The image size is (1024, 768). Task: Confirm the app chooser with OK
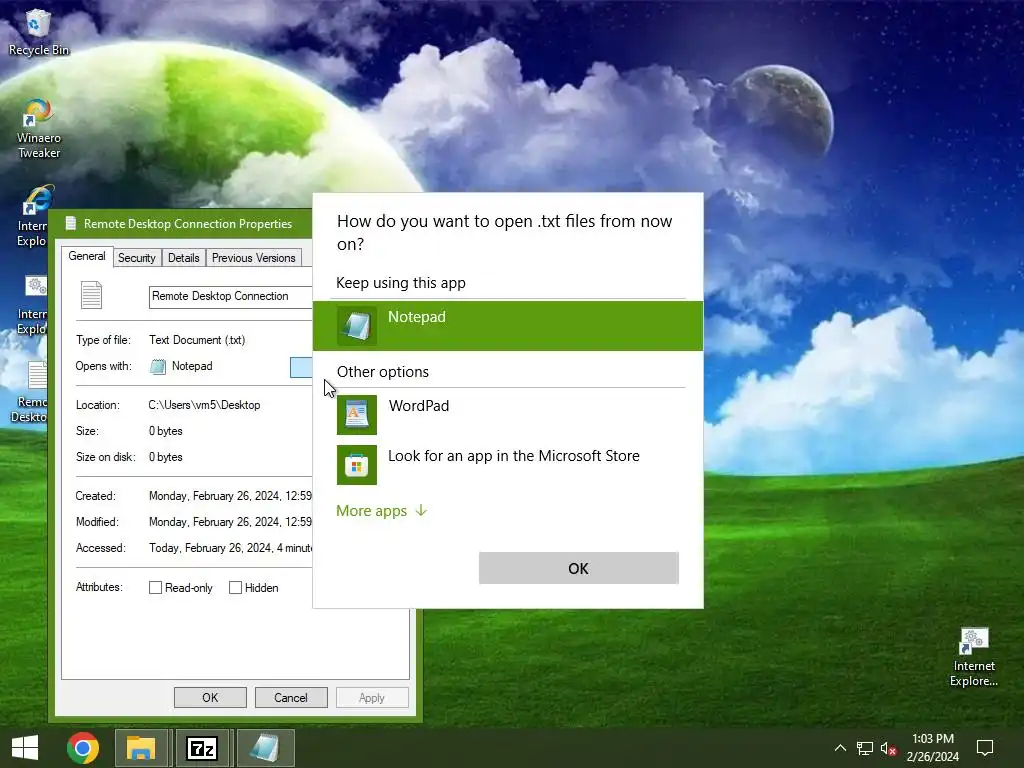579,568
